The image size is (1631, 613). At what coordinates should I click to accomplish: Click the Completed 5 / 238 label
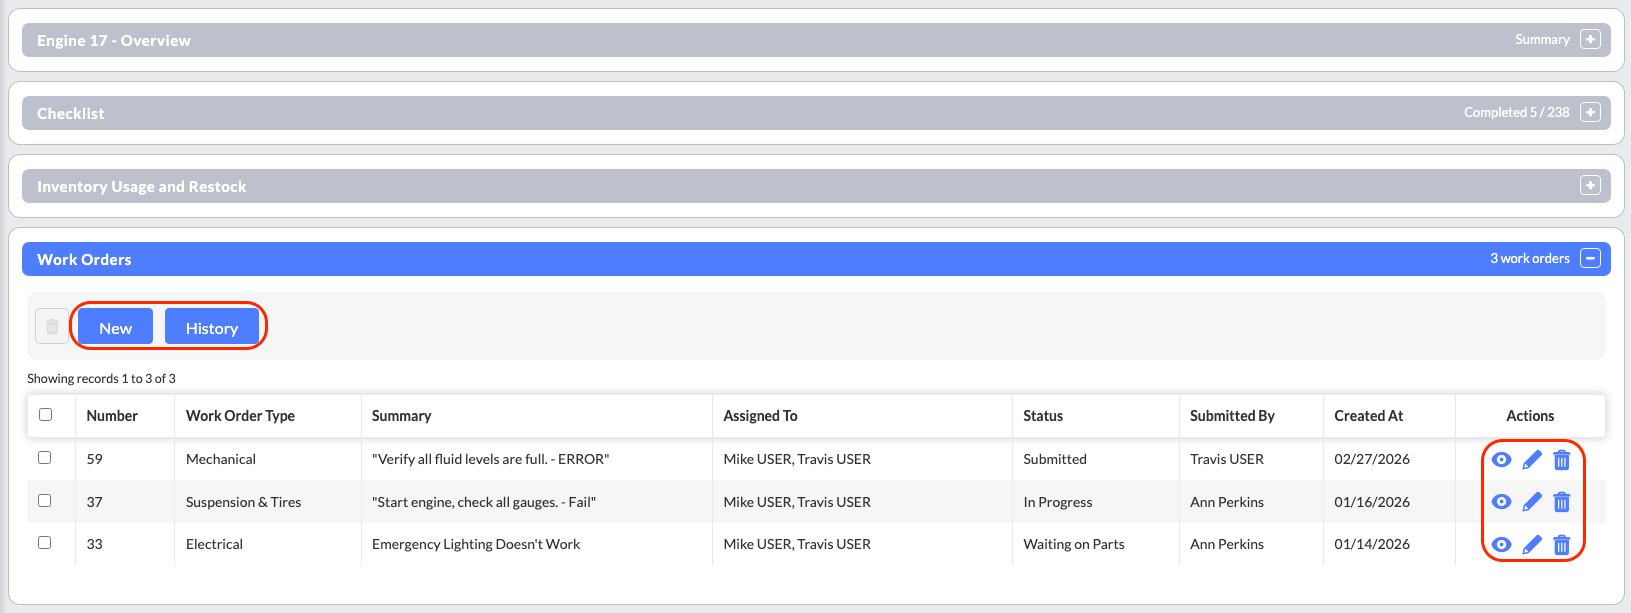point(1516,112)
